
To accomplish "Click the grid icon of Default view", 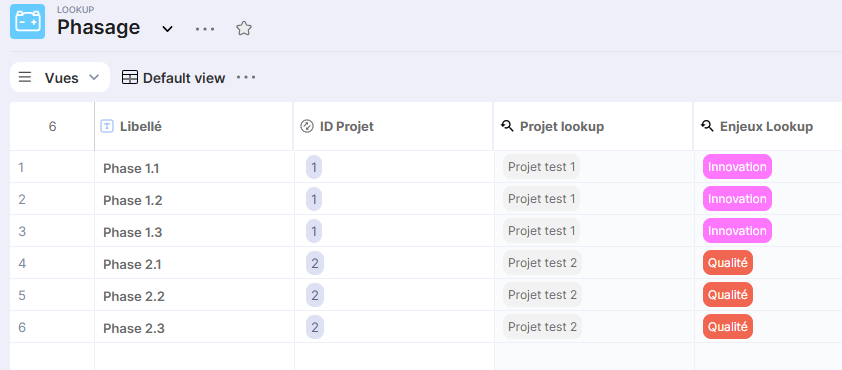I will click(x=130, y=78).
